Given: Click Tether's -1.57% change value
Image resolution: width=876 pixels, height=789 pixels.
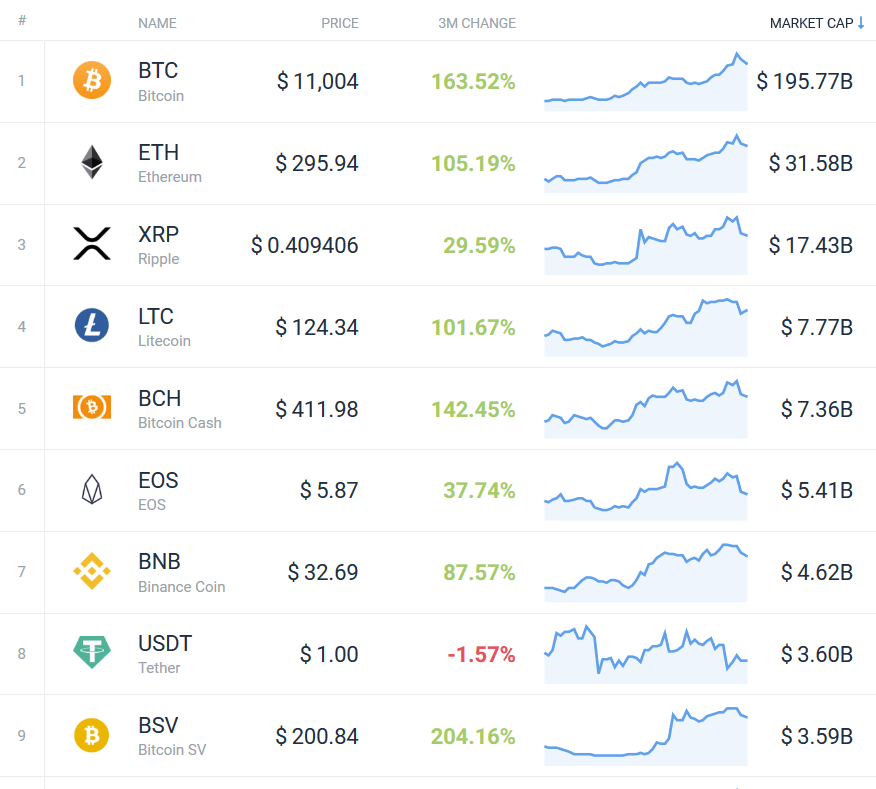Looking at the screenshot, I should [481, 654].
